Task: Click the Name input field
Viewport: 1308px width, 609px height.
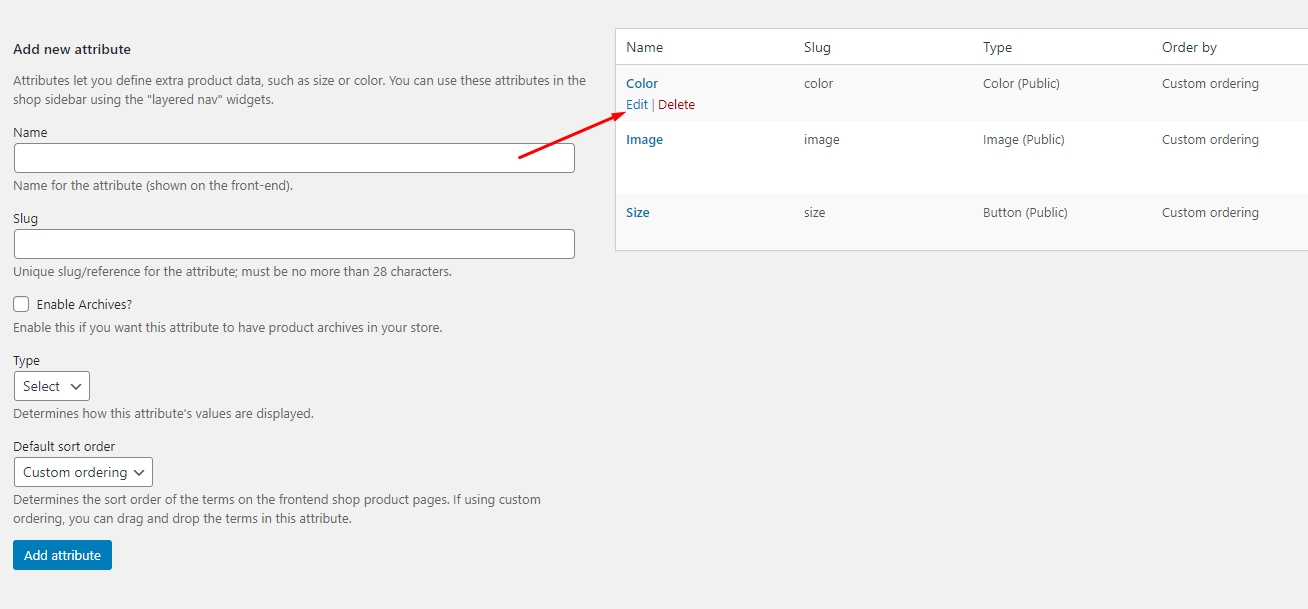Action: [x=294, y=158]
